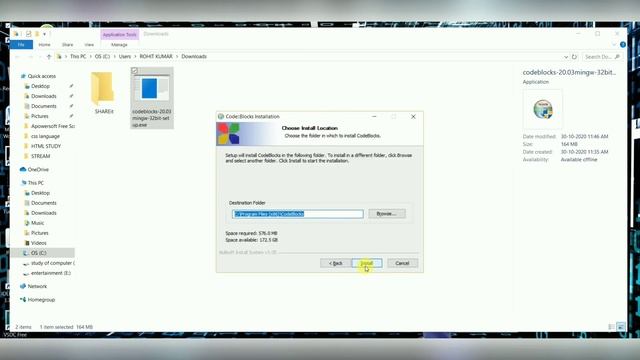Open Downloads under Quick access
The height and width of the screenshot is (360, 640).
43,96
